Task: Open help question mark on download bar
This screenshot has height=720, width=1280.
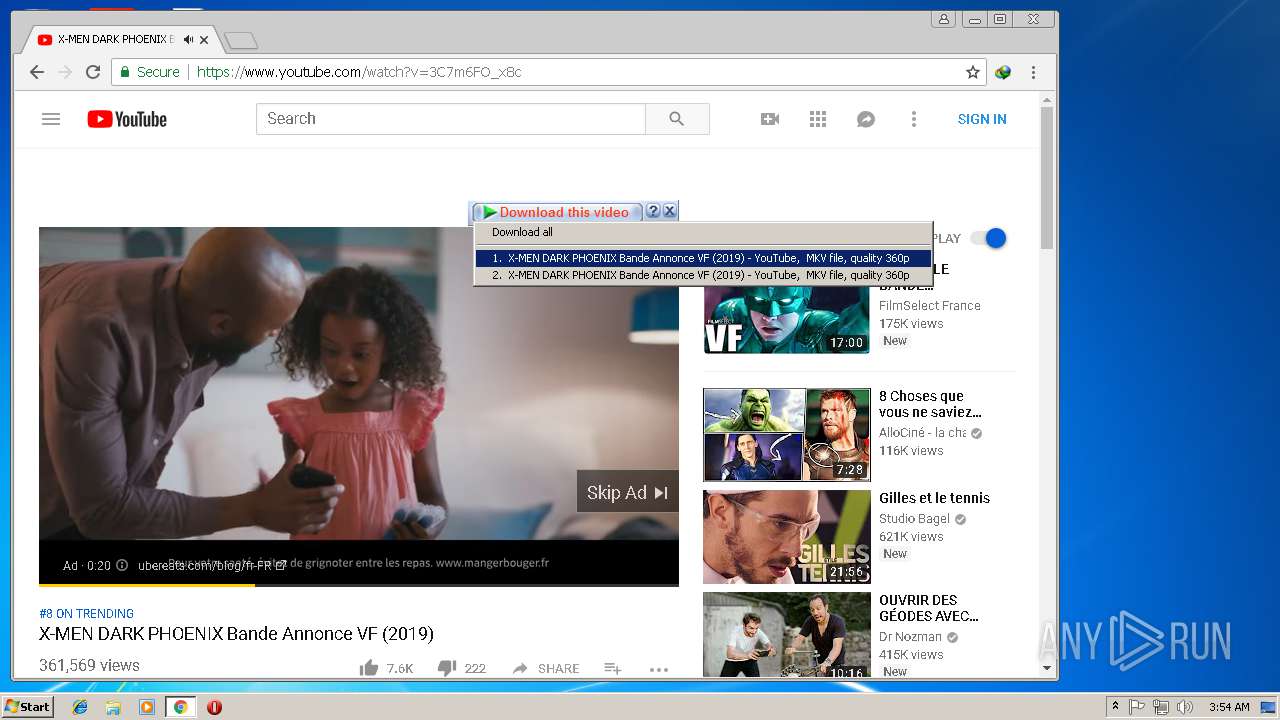Action: coord(653,211)
